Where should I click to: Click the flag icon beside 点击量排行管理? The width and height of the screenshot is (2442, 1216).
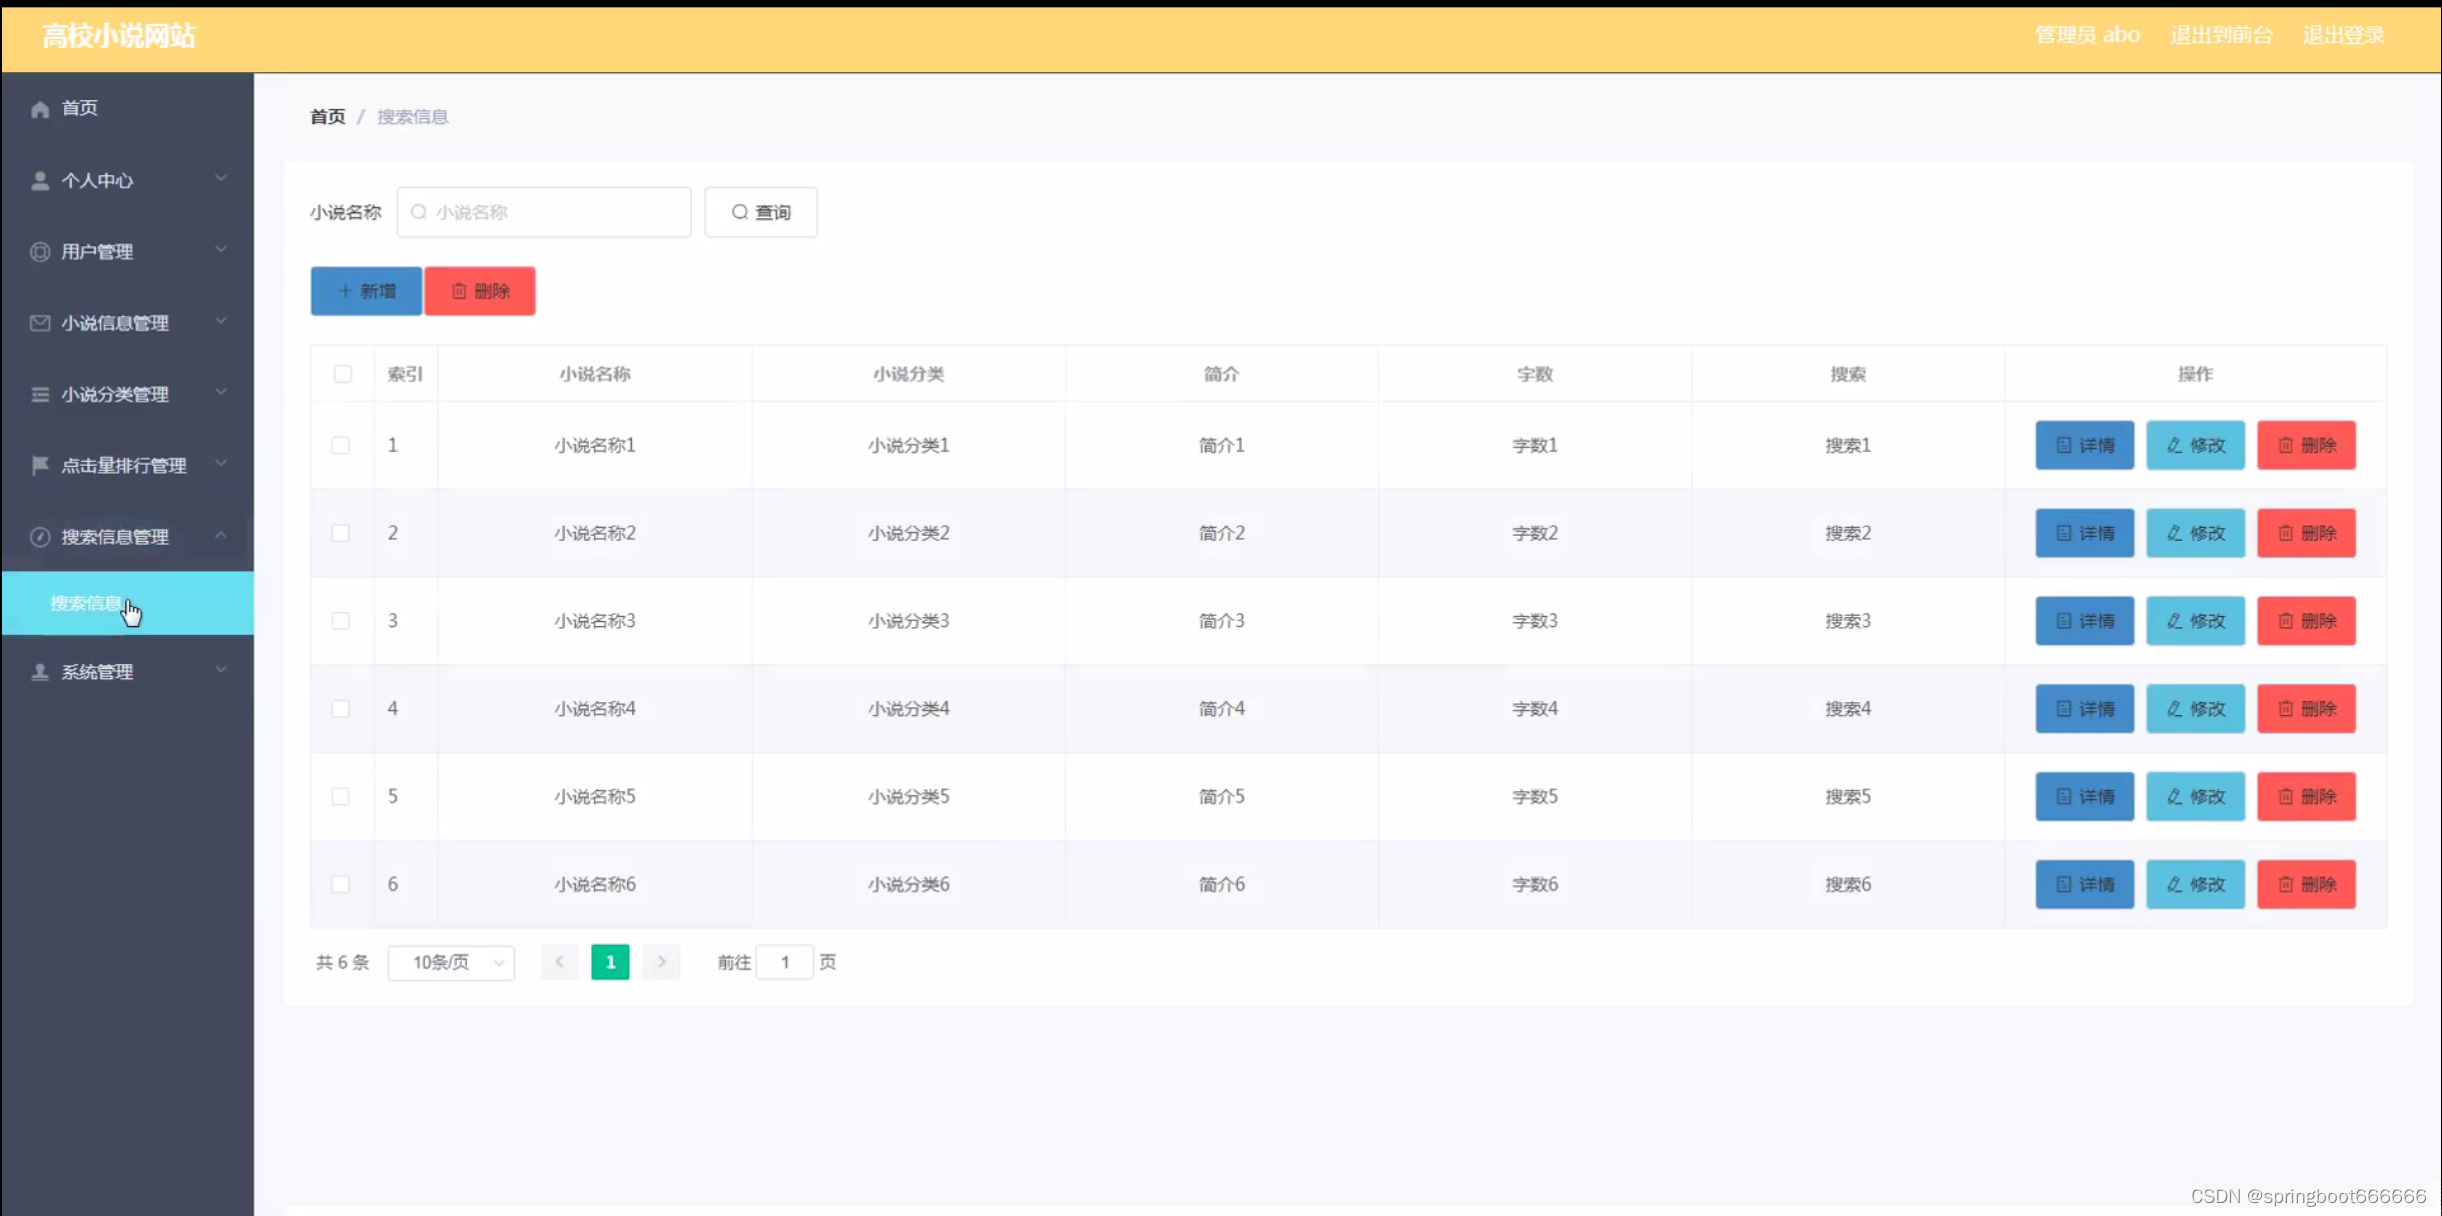pos(40,465)
